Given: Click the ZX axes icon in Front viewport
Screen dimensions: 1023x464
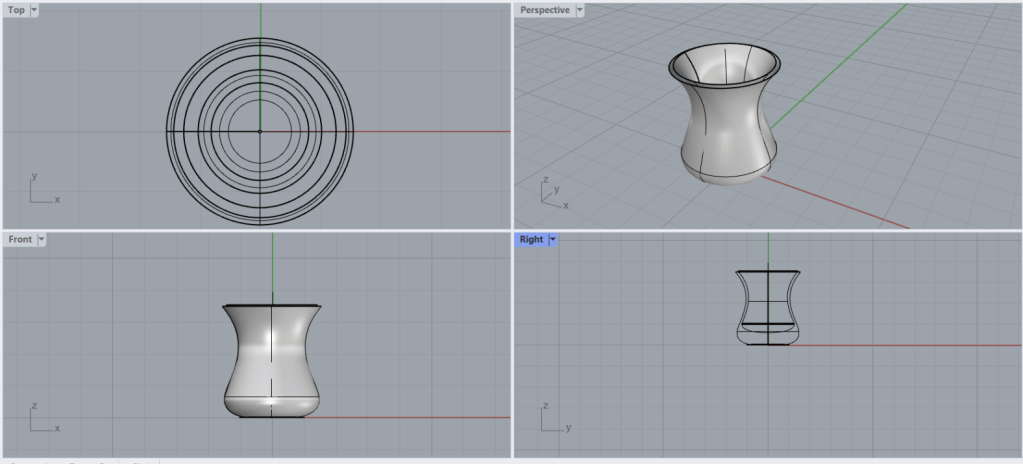Looking at the screenshot, I should tap(41, 419).
